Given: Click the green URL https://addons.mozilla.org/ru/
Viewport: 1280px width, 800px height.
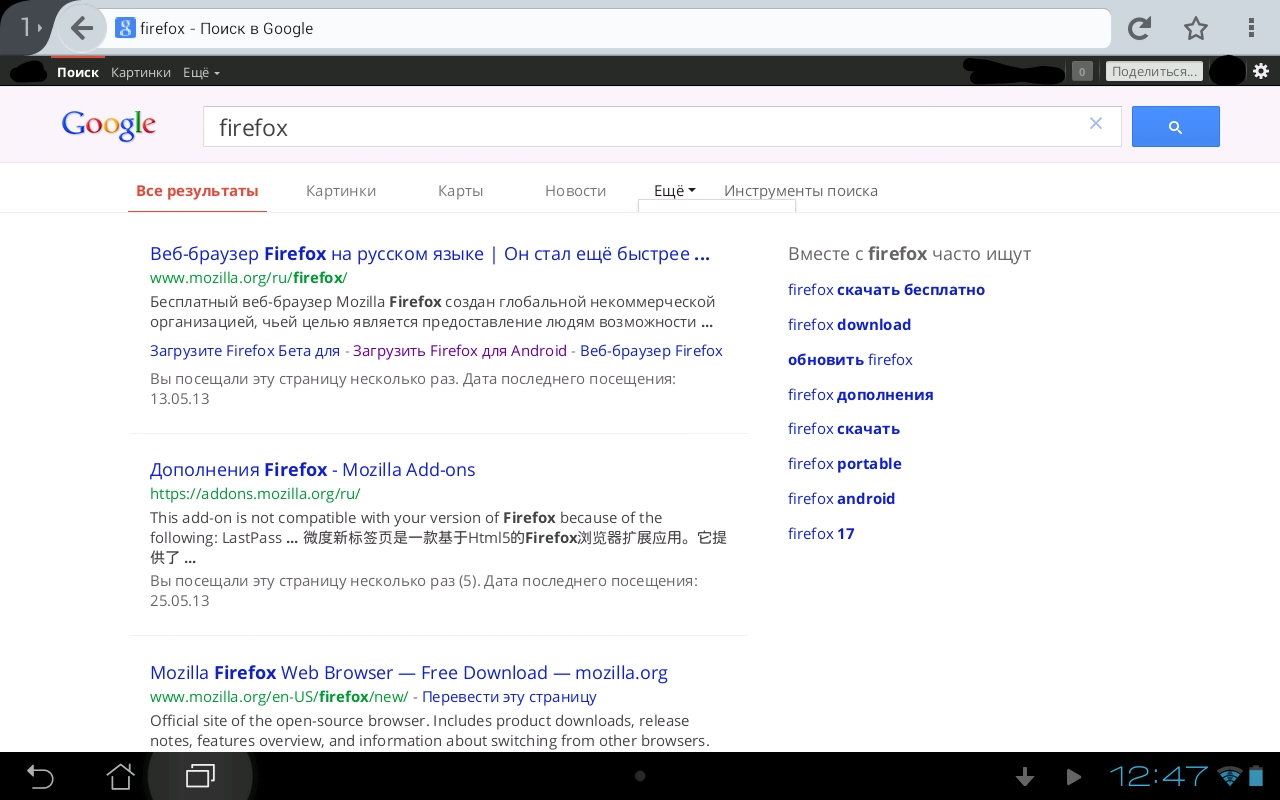Looking at the screenshot, I should click(x=255, y=494).
